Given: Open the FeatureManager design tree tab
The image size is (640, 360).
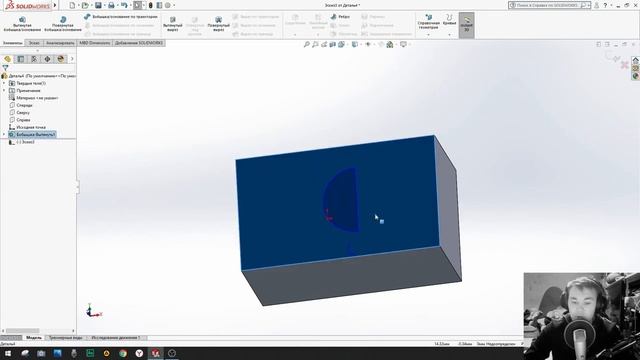Looking at the screenshot, I should (7, 59).
